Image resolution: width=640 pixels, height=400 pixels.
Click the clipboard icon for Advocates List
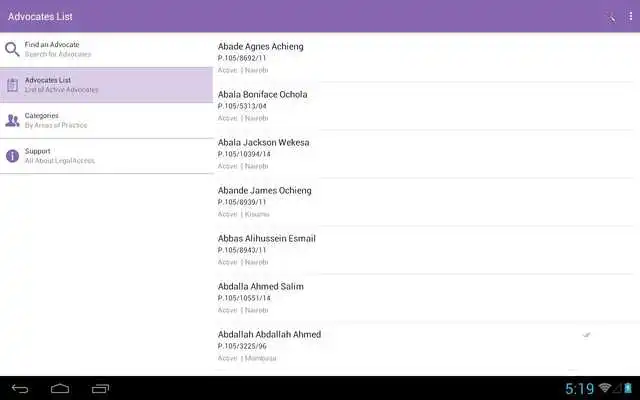click(13, 85)
